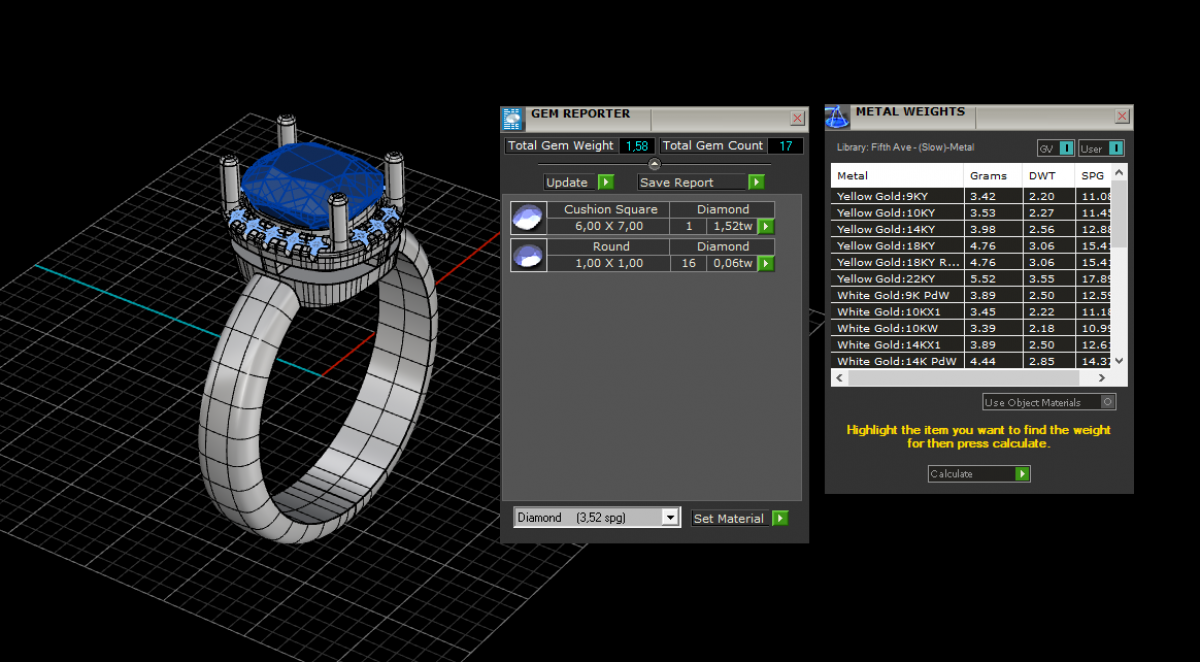Viewport: 1200px width, 662px height.
Task: Open the Diamond material dropdown
Action: (670, 518)
